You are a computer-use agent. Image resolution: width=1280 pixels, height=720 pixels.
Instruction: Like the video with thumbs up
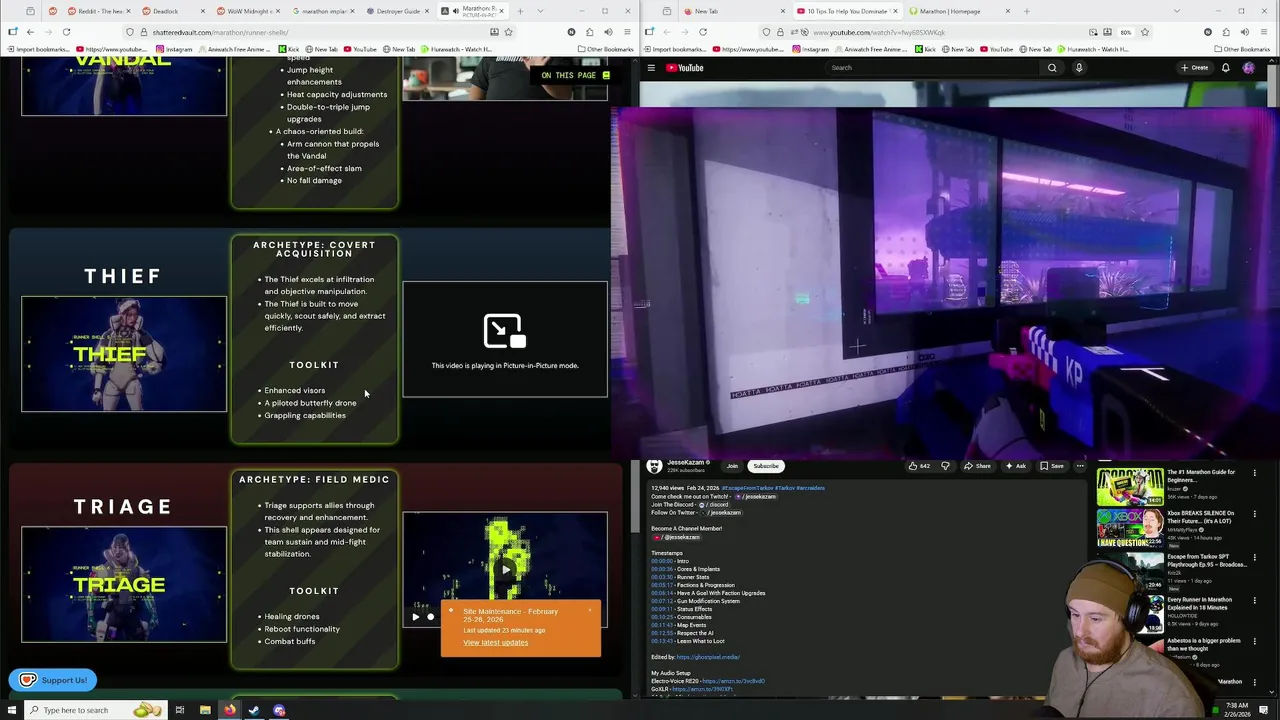point(919,466)
